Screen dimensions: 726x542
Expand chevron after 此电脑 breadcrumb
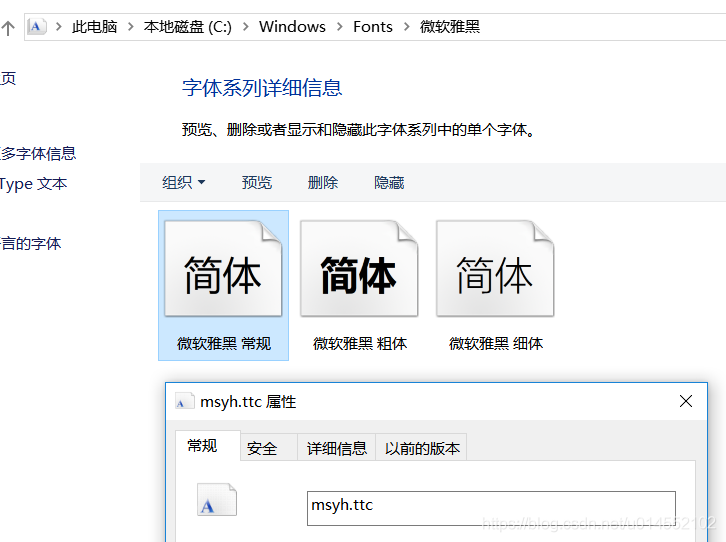pos(131,27)
